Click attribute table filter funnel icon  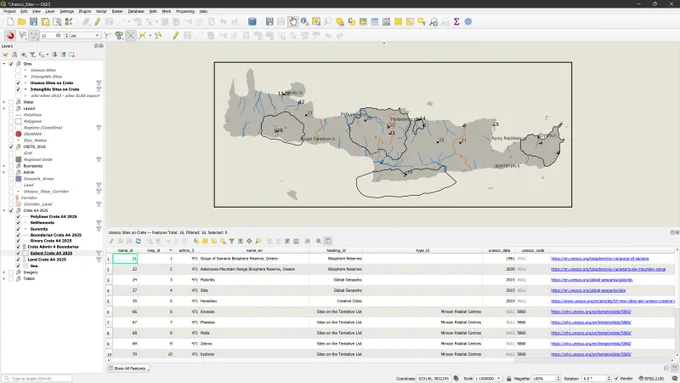tap(232, 241)
